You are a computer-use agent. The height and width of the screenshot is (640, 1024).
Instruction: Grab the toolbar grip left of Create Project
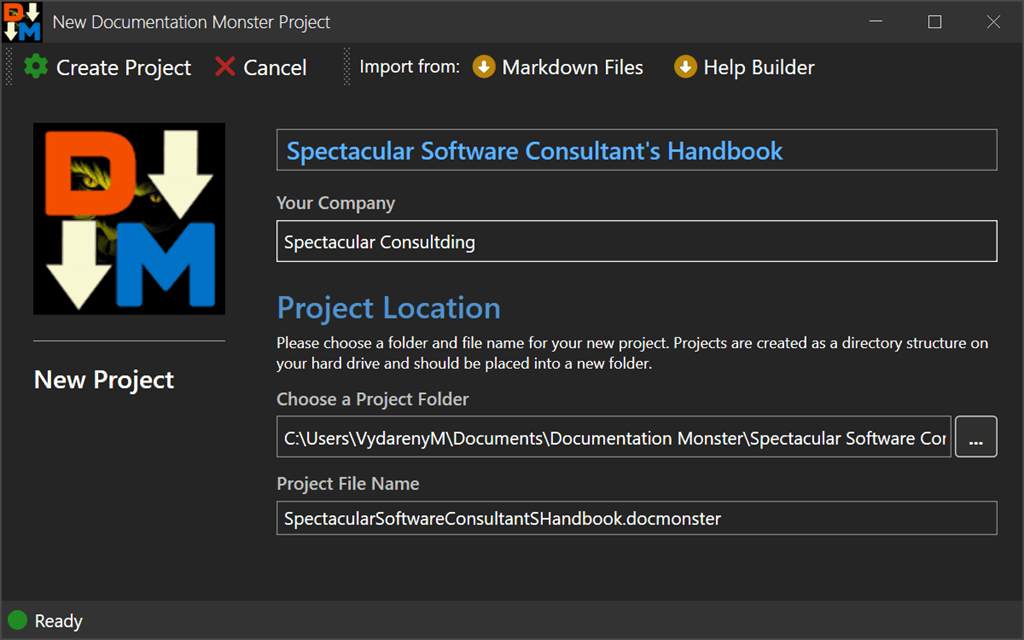click(11, 67)
